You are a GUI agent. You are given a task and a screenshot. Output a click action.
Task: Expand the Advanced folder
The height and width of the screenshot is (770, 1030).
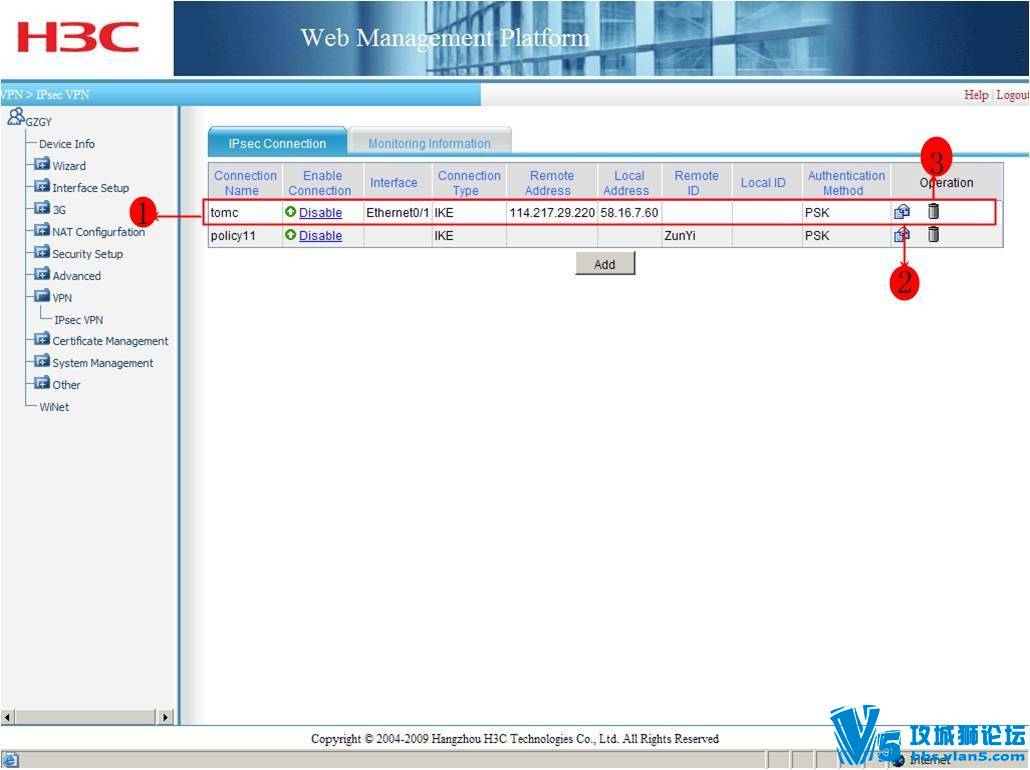(x=41, y=274)
